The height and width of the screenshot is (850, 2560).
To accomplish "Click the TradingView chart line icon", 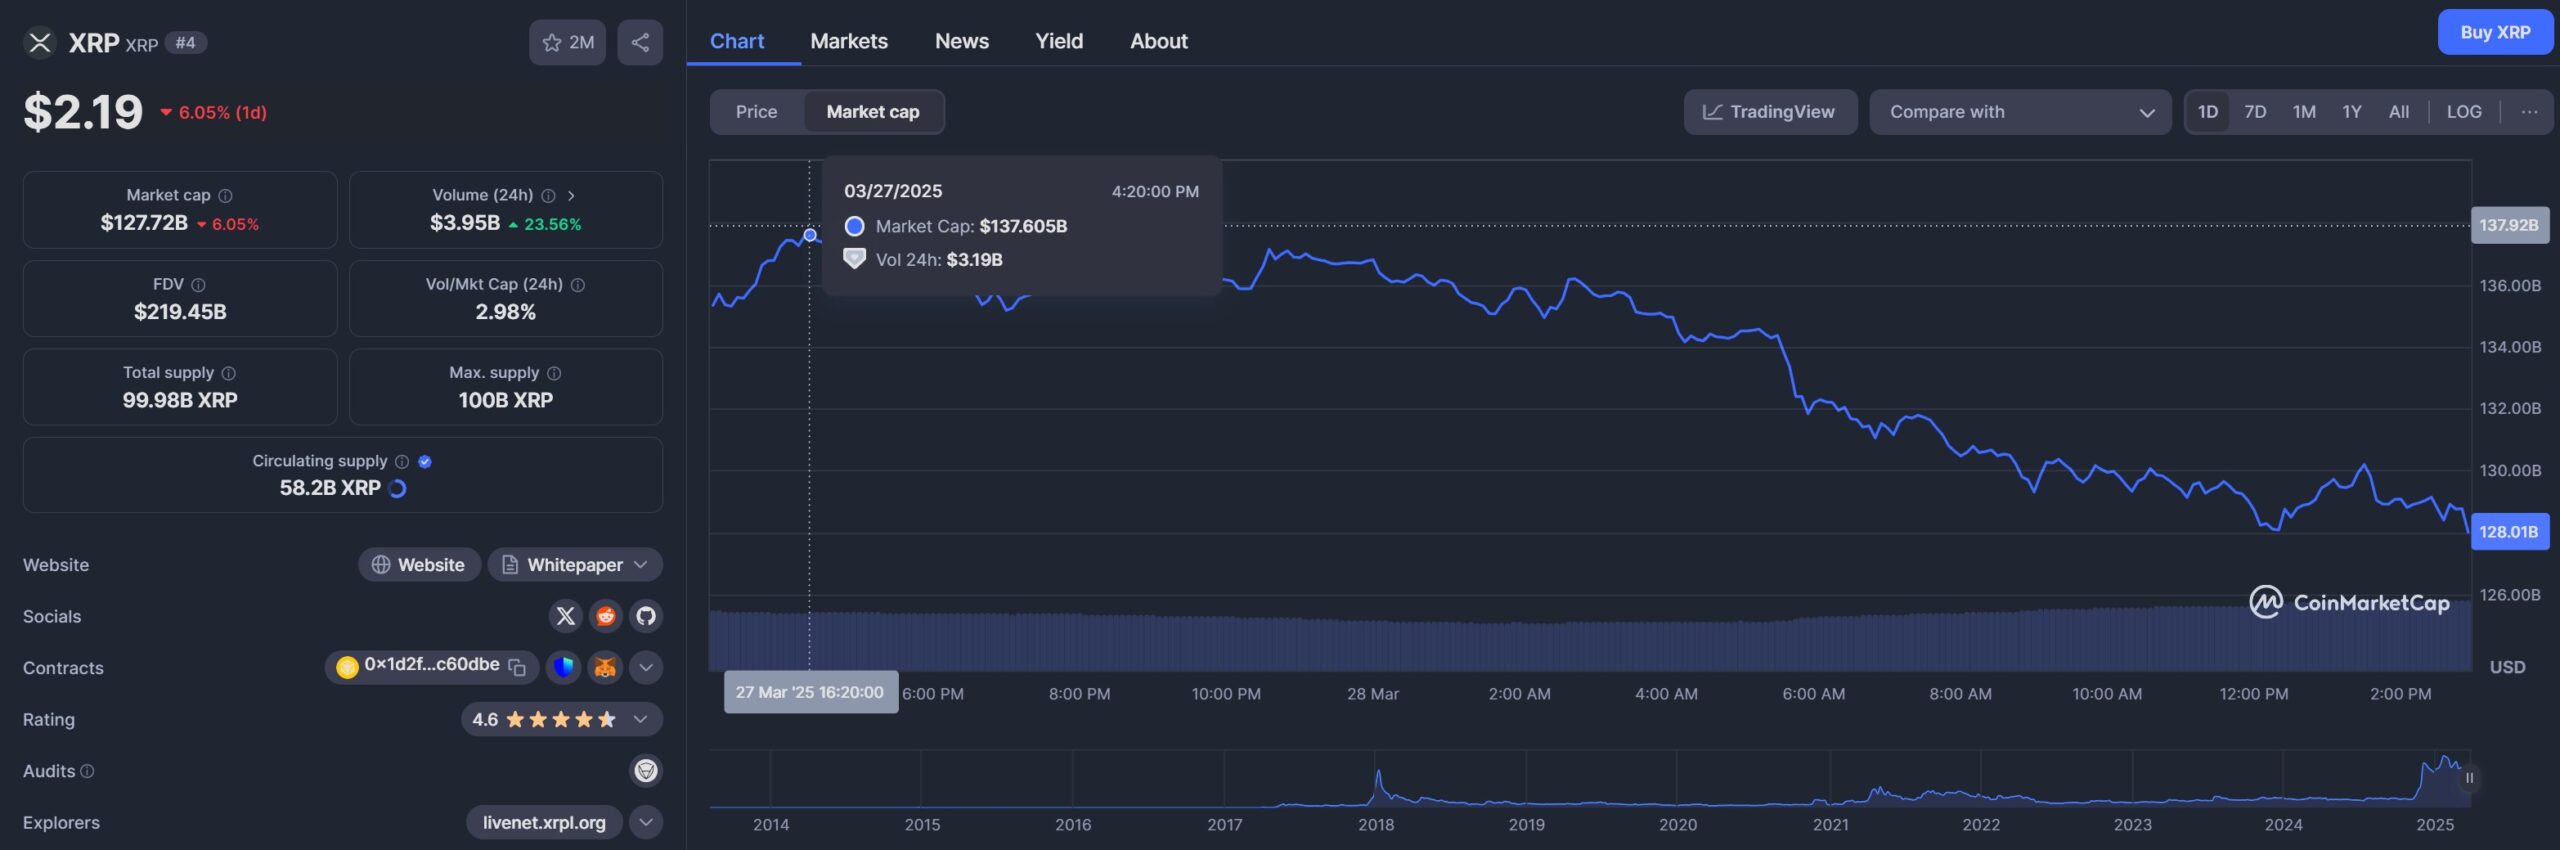I will pyautogui.click(x=1712, y=112).
